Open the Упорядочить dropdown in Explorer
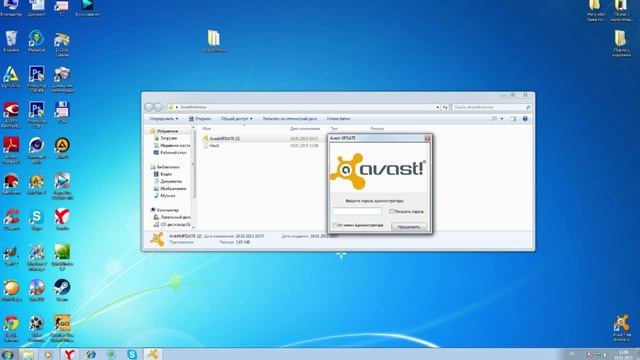Image resolution: width=640 pixels, height=360 pixels. pos(164,119)
